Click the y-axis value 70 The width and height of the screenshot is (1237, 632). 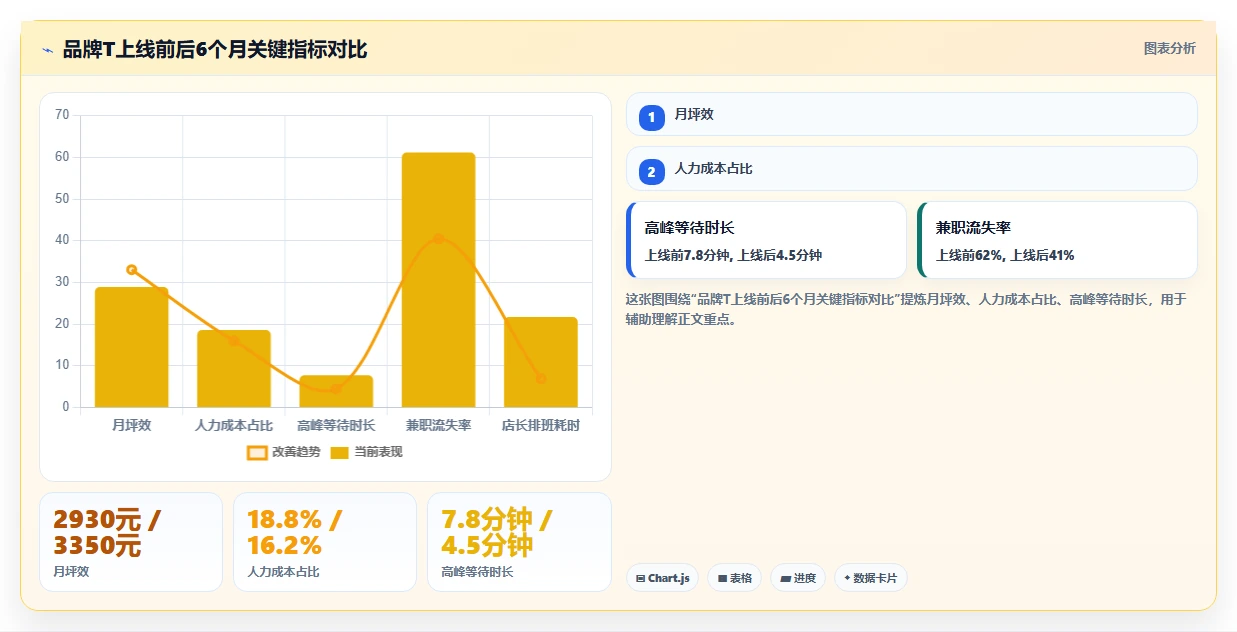62,115
